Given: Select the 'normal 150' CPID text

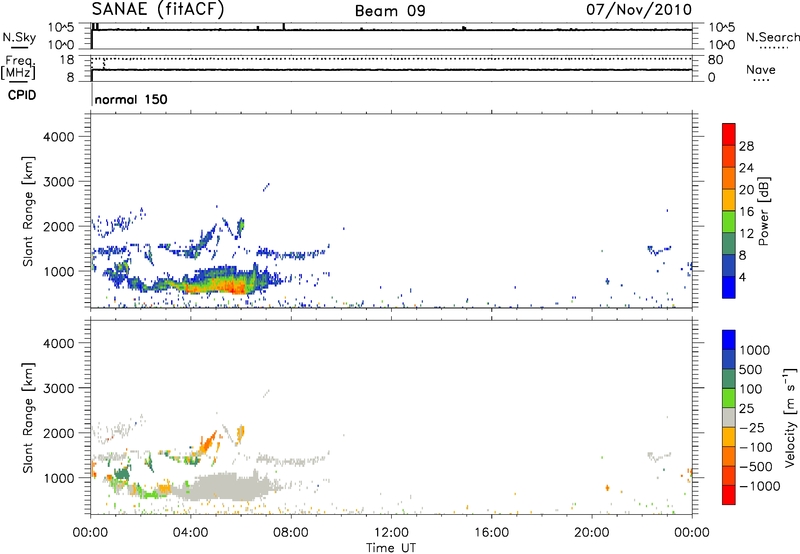Looking at the screenshot, I should (131, 99).
